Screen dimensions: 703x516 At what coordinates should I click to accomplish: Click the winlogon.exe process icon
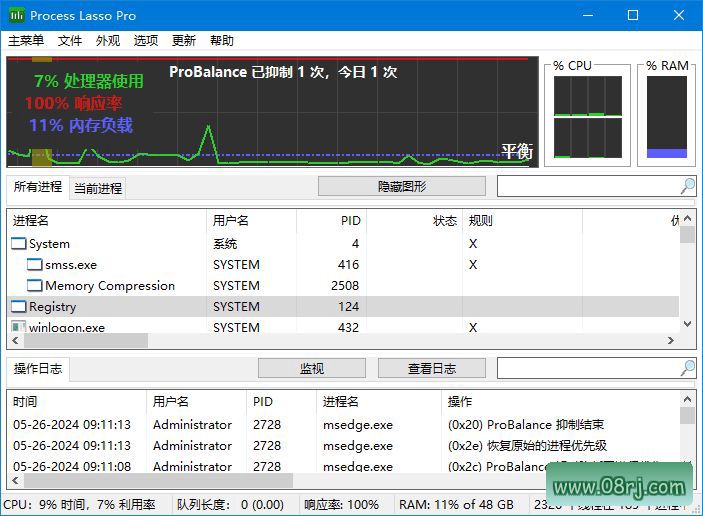tap(18, 327)
